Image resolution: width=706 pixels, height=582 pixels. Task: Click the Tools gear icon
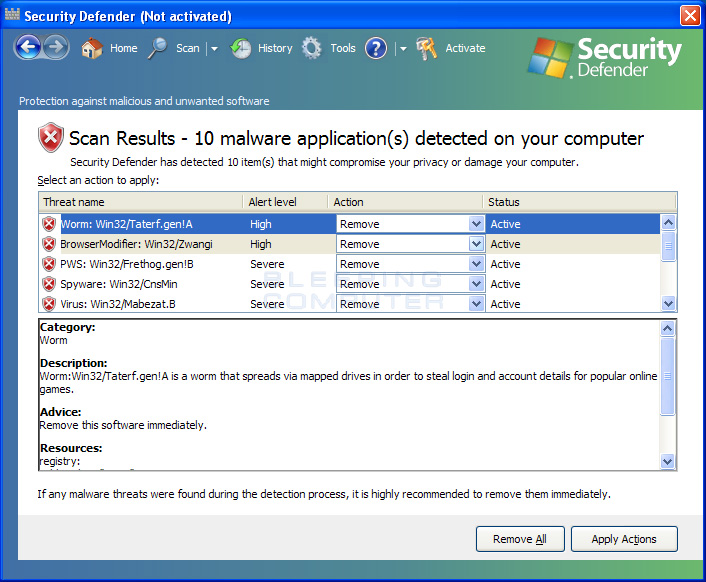pos(312,48)
